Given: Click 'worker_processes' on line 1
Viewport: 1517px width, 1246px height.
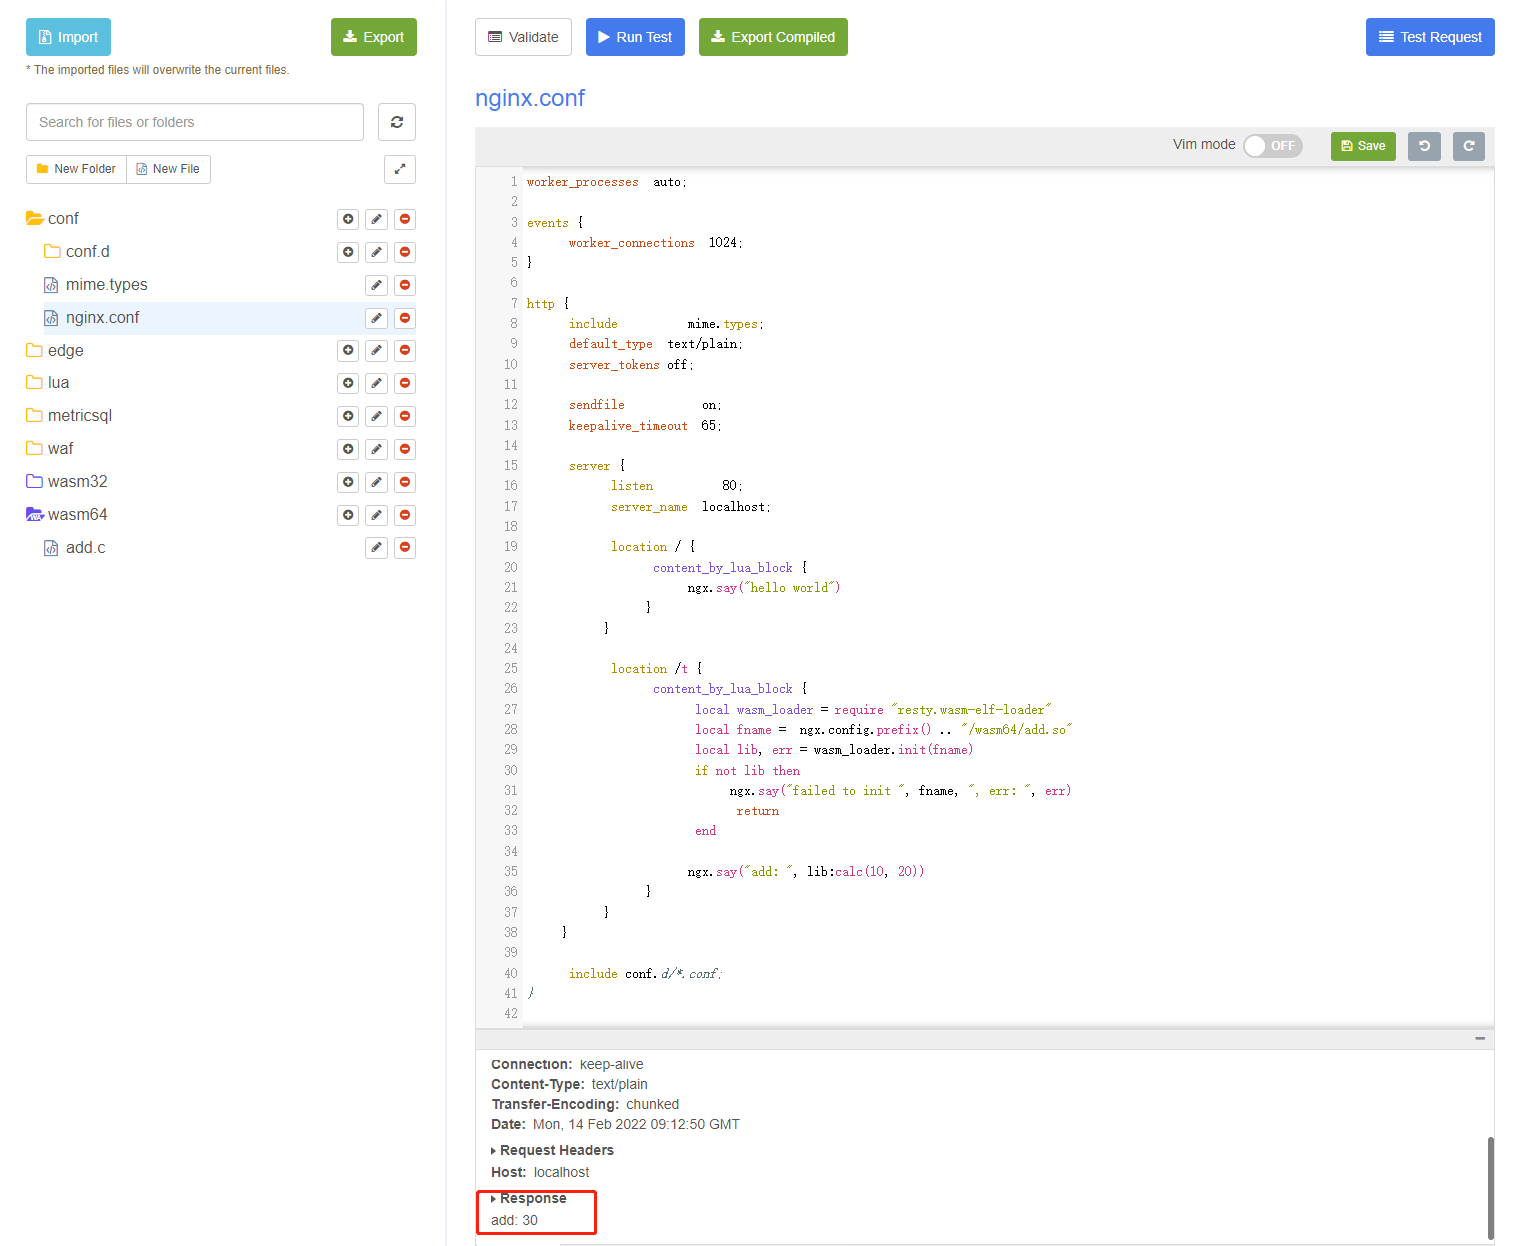Looking at the screenshot, I should pos(582,182).
